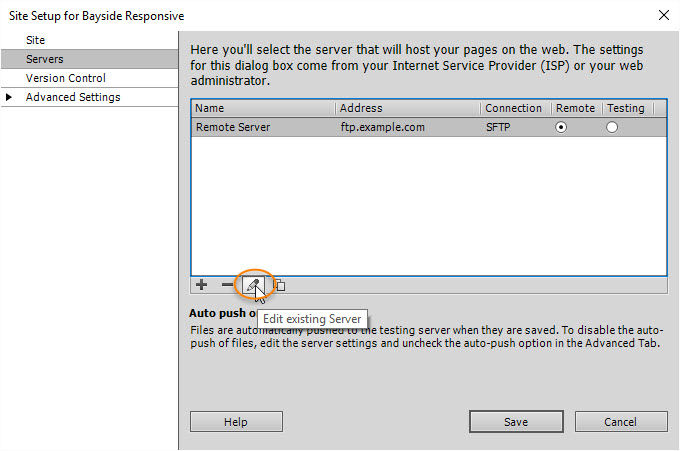680x451 pixels.
Task: Add a new server with the plus icon
Action: pyautogui.click(x=201, y=285)
